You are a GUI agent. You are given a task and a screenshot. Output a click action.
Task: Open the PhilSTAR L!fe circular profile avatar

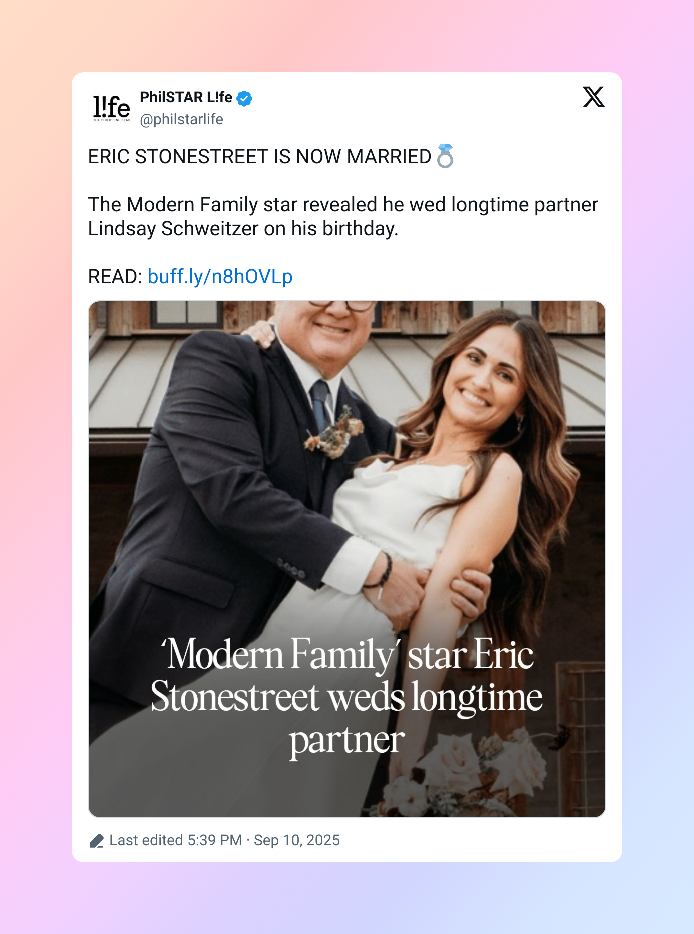pyautogui.click(x=112, y=108)
